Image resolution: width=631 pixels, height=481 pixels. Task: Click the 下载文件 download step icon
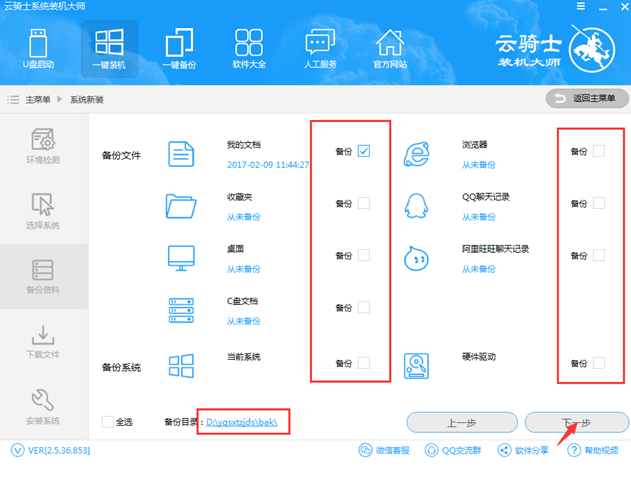[x=43, y=335]
